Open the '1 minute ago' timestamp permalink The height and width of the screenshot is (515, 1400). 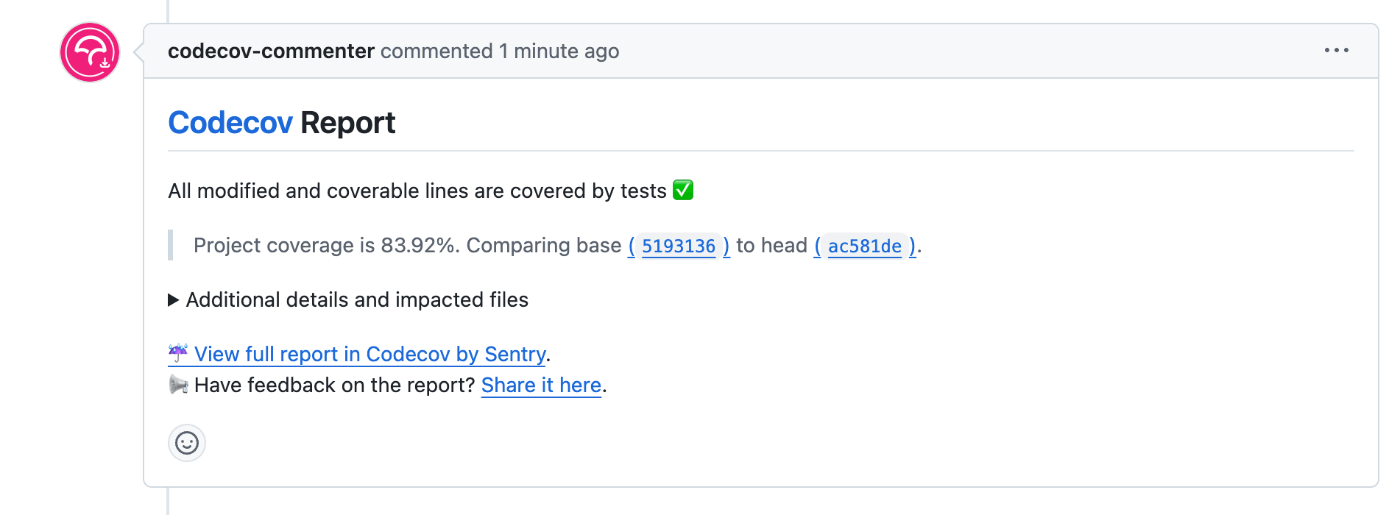coord(559,51)
